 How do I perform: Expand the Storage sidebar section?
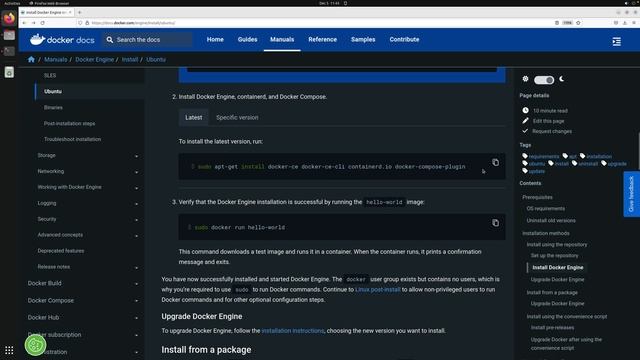pos(136,156)
